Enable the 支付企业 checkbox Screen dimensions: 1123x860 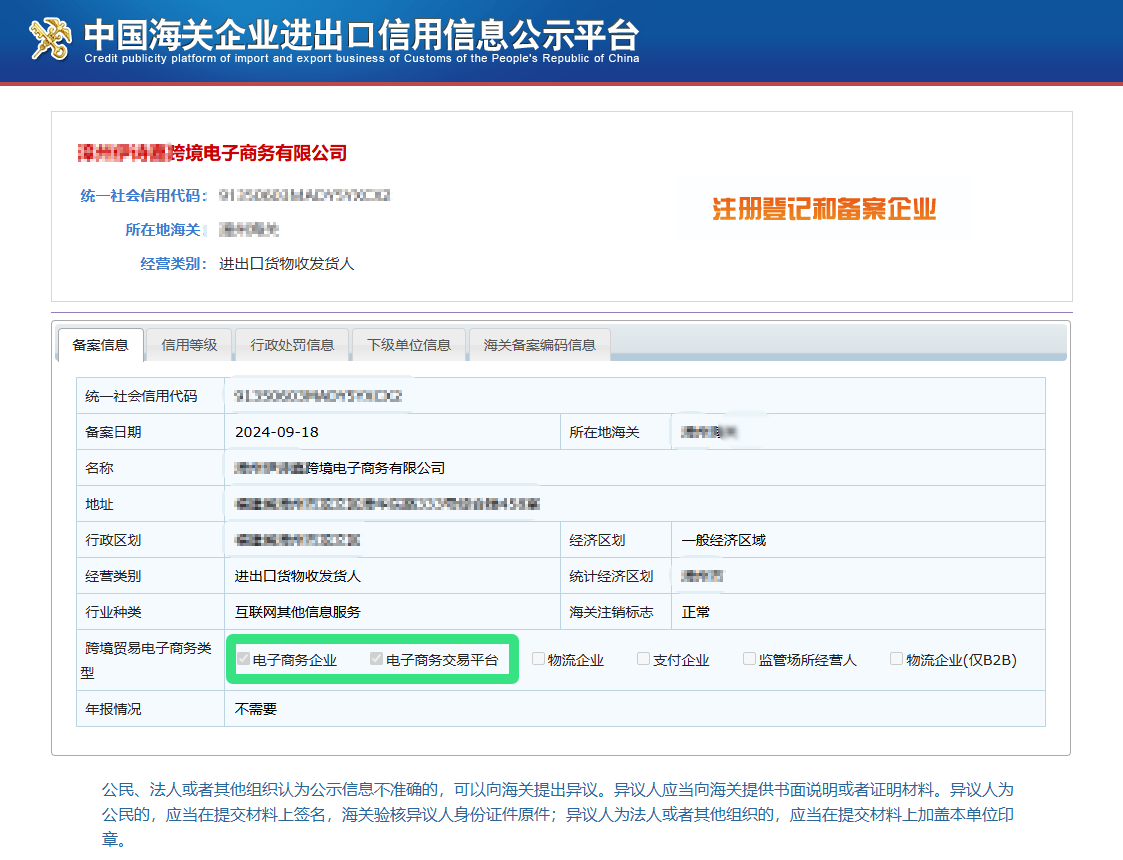click(x=643, y=659)
